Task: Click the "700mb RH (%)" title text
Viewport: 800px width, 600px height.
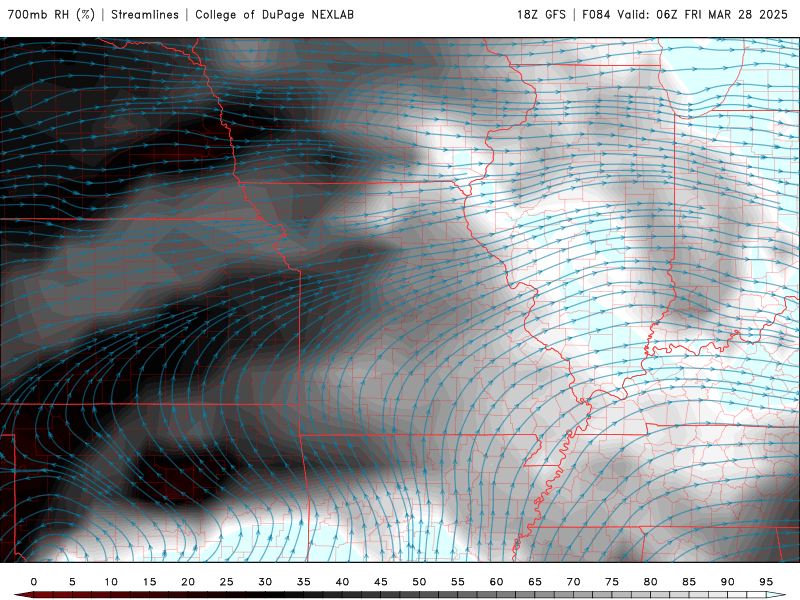Action: (x=52, y=15)
